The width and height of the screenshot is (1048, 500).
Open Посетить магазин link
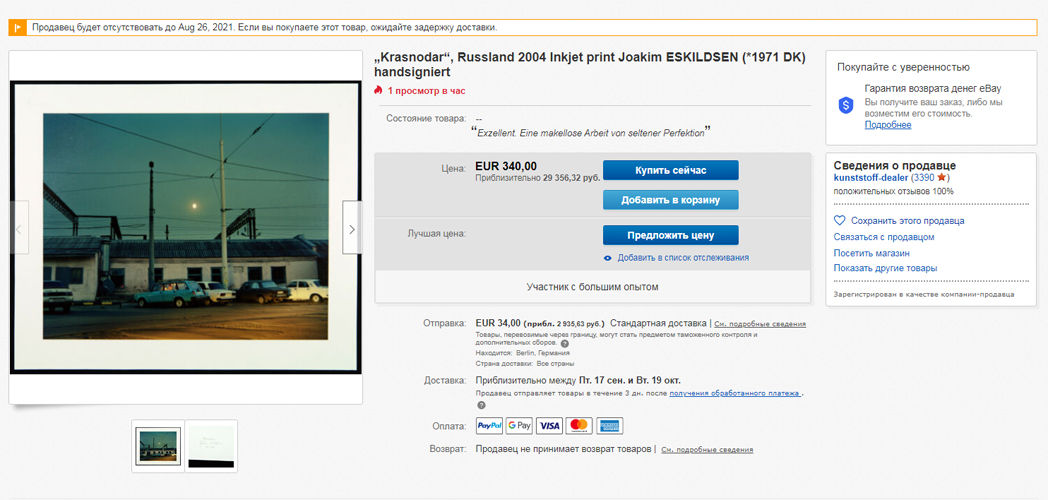(871, 253)
